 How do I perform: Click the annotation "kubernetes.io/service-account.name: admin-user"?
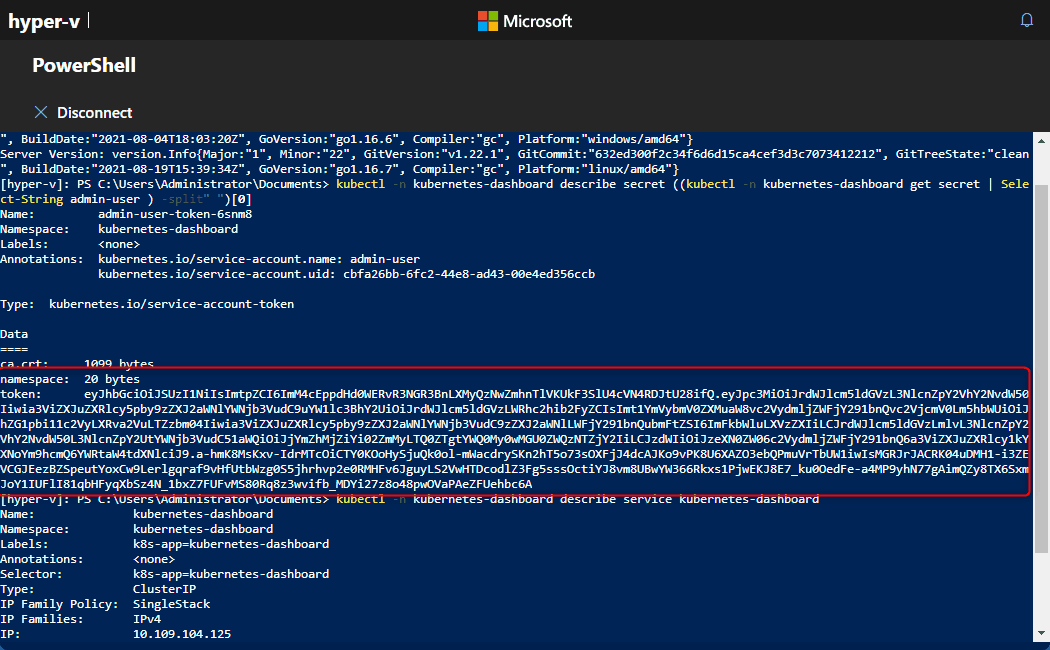click(x=259, y=259)
